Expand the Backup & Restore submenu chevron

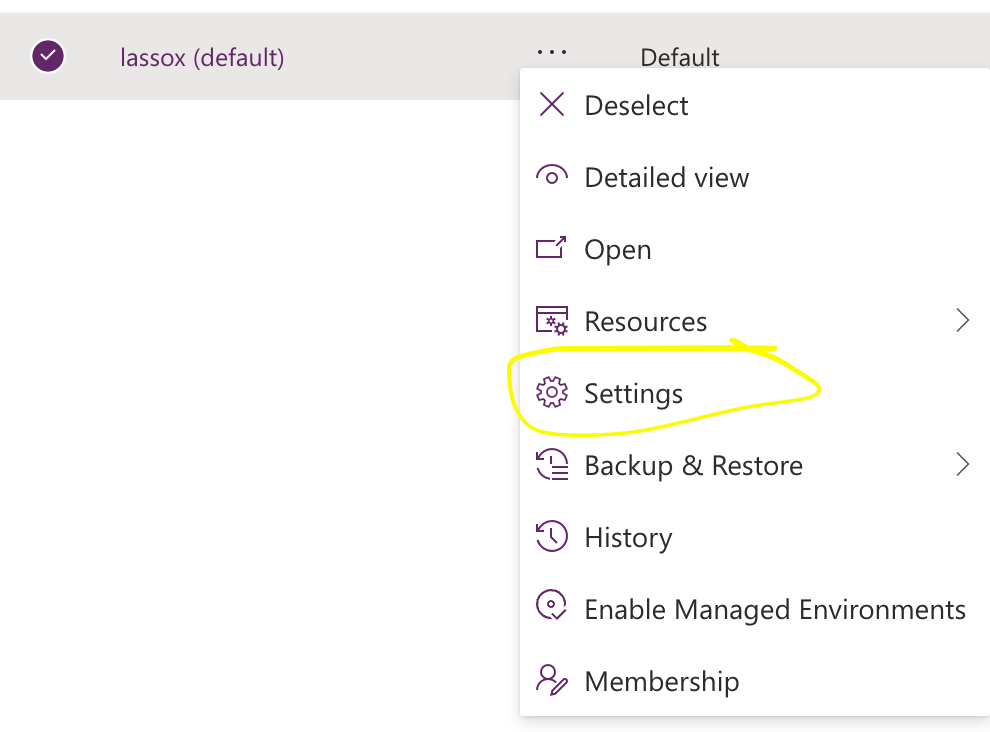(x=962, y=465)
